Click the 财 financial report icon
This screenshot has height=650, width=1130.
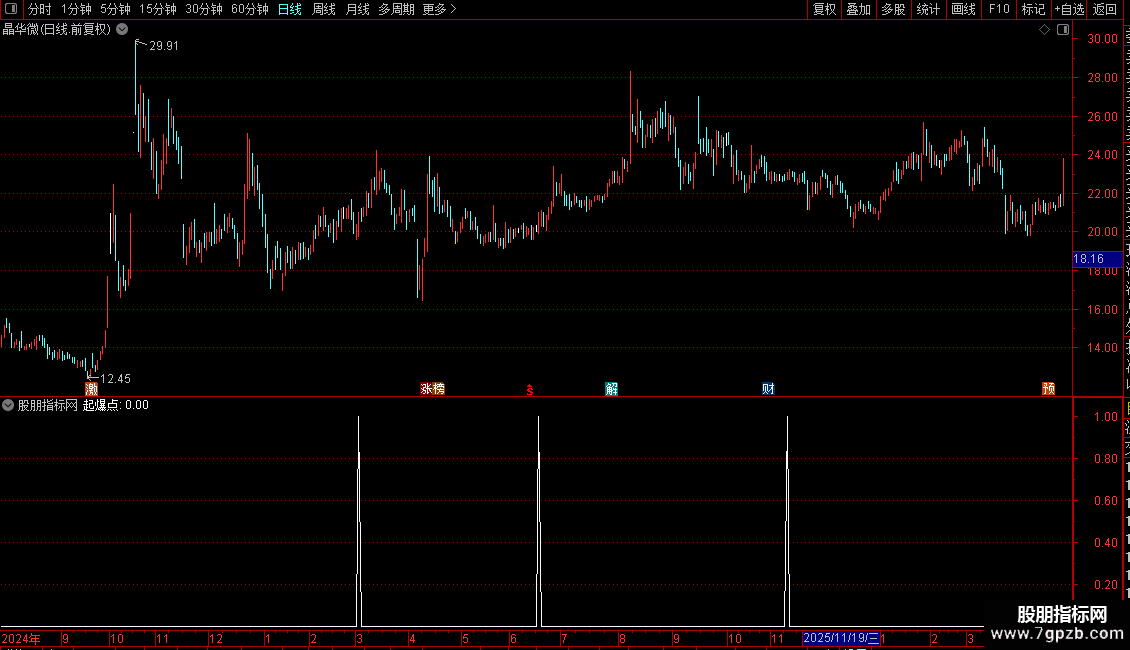(x=768, y=389)
